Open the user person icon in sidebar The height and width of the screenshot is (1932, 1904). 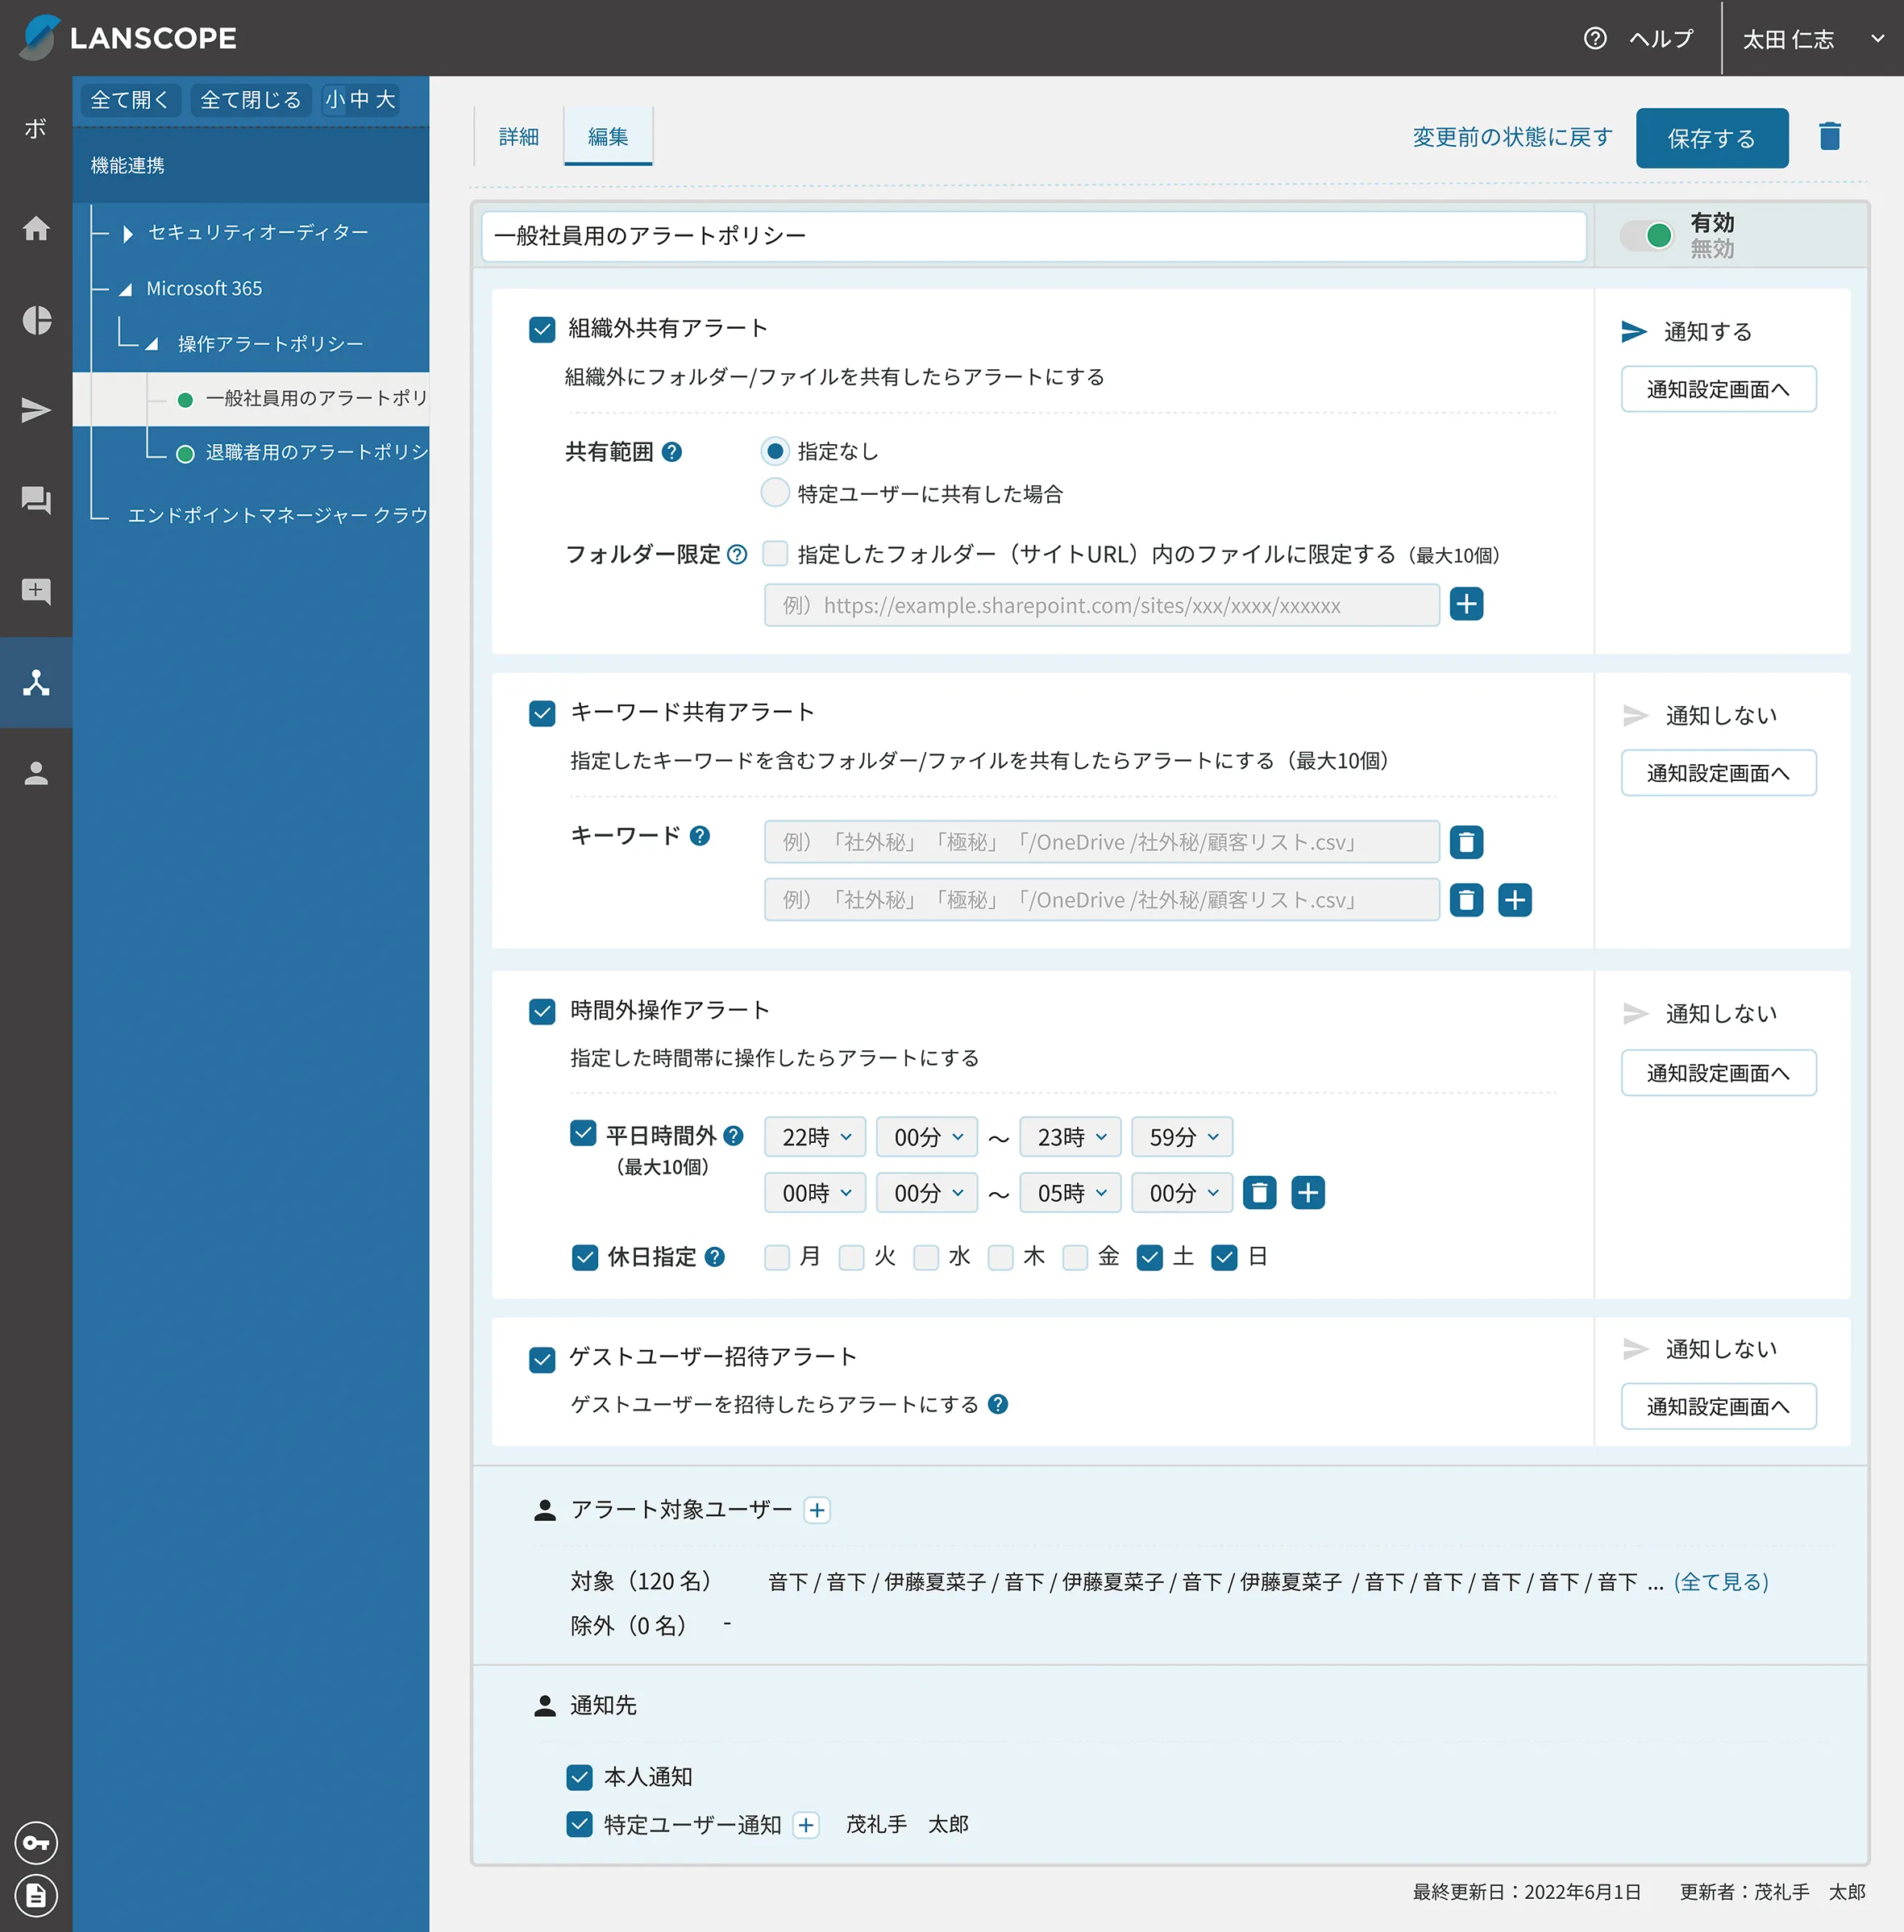(x=36, y=773)
